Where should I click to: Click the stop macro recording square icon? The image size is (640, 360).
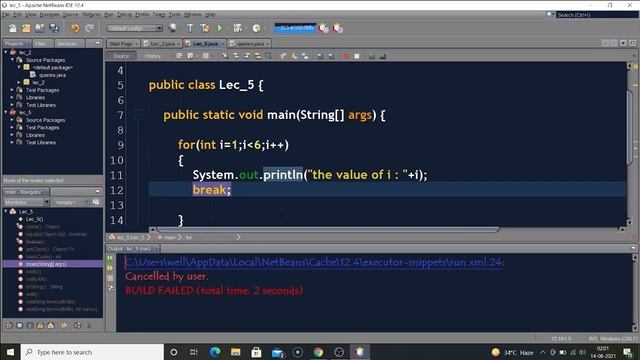click(x=357, y=56)
